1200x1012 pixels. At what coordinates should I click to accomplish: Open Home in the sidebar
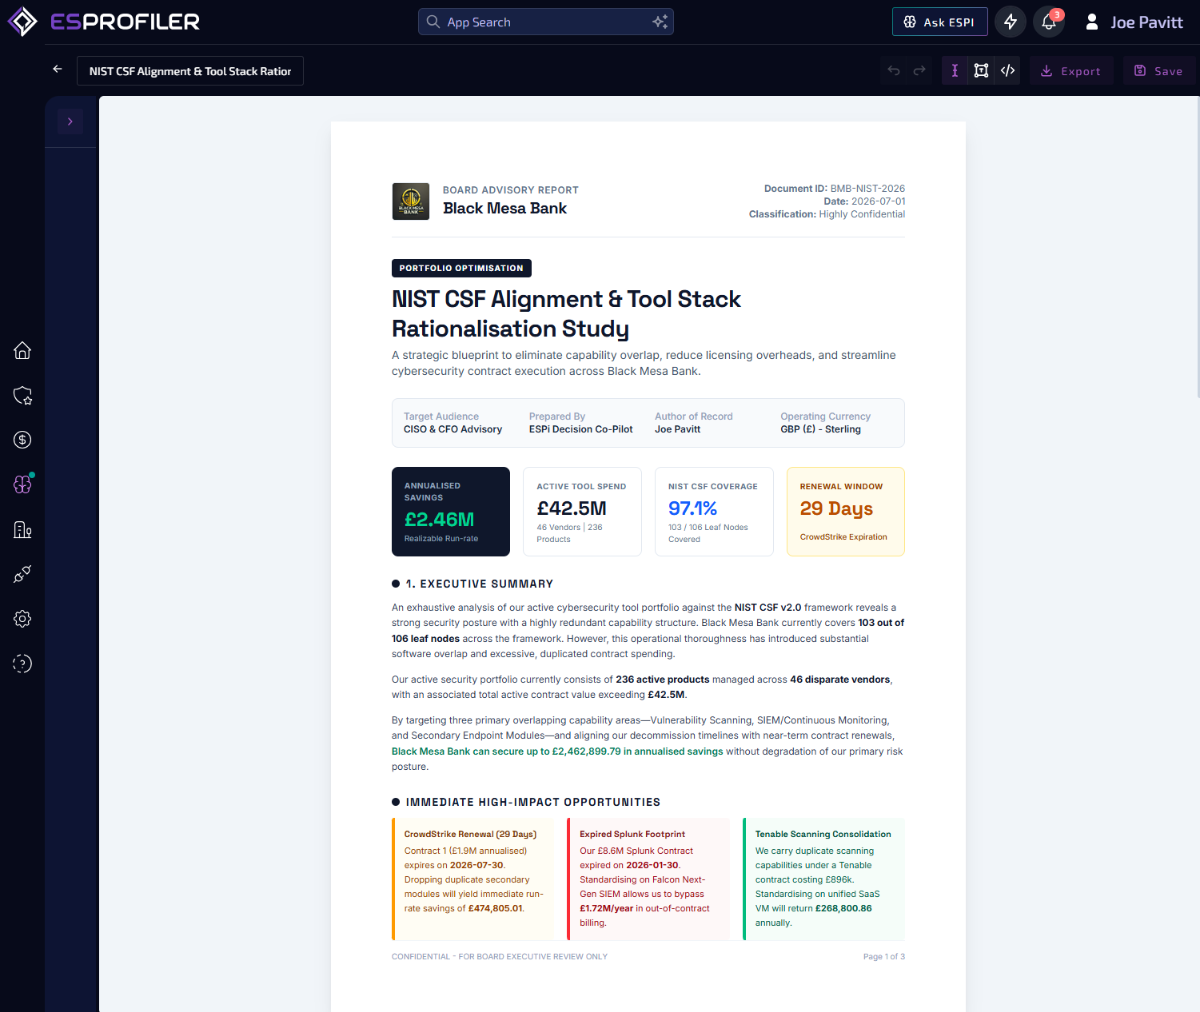[22, 350]
